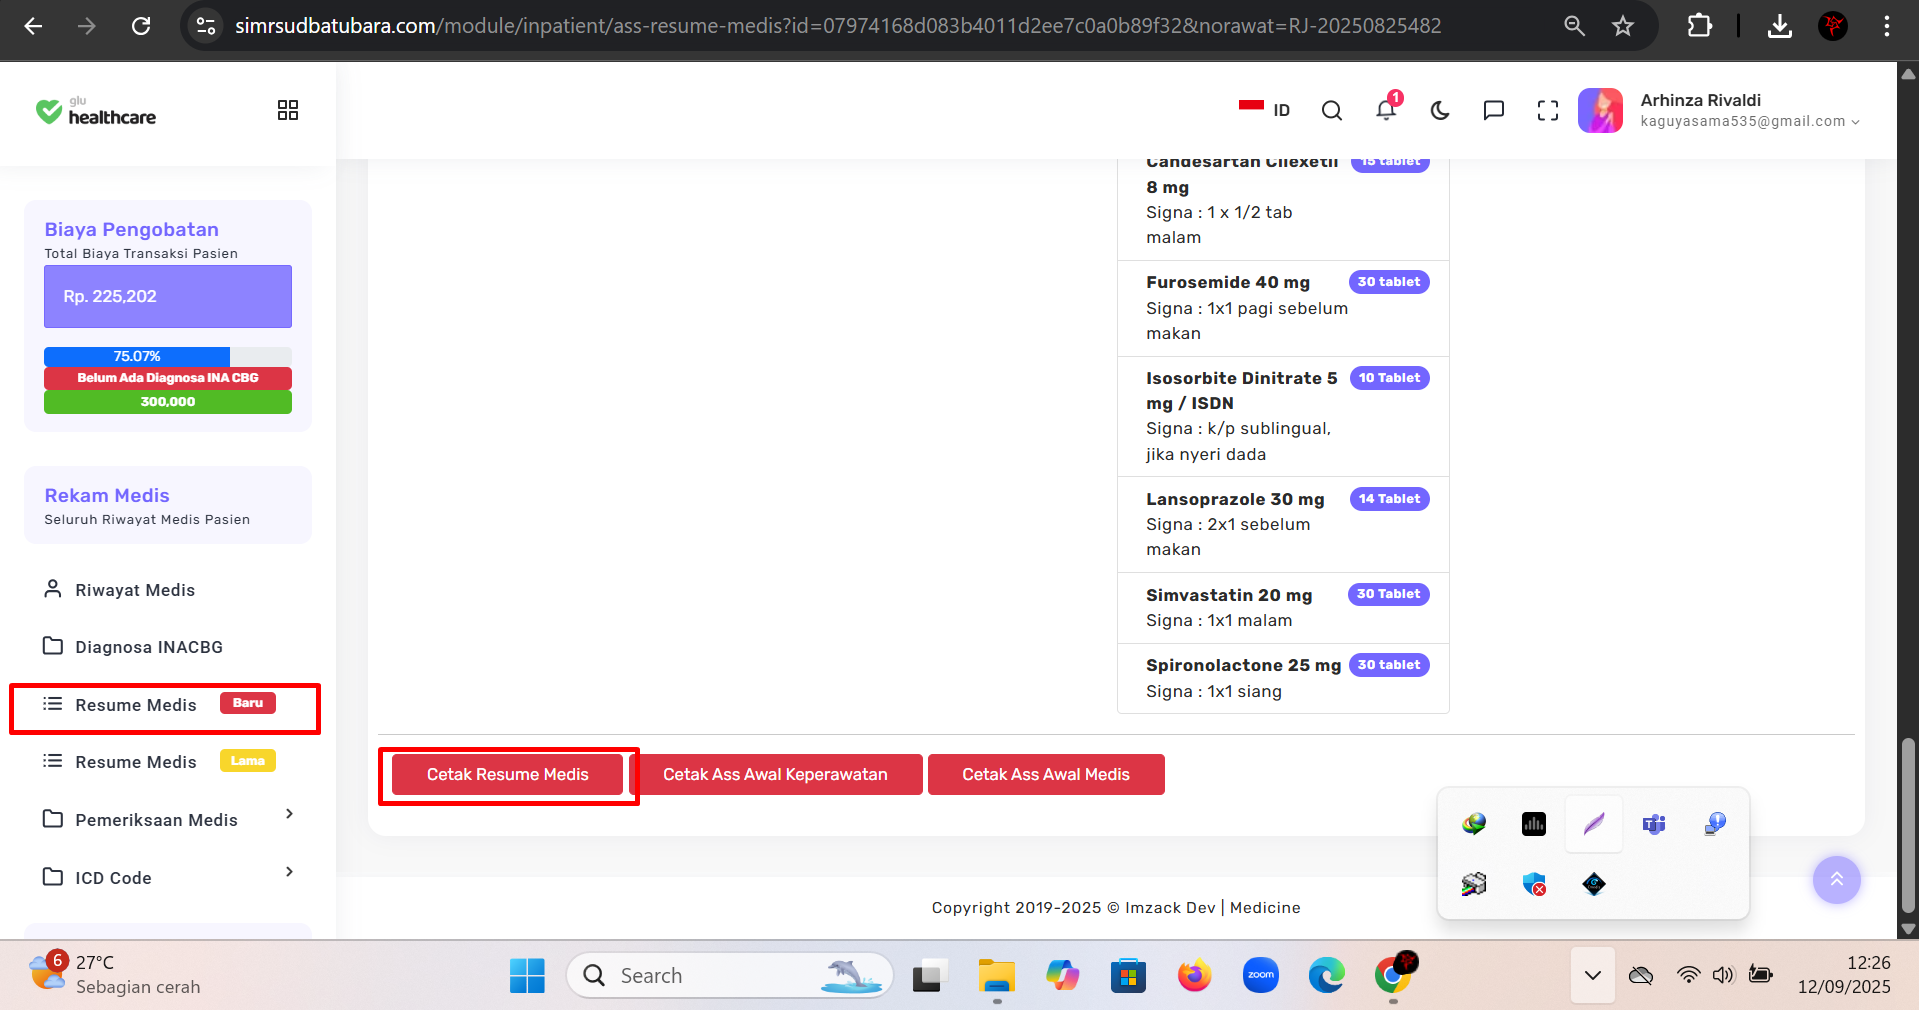Image resolution: width=1919 pixels, height=1010 pixels.
Task: Click Cetak Ass Awal Medis button
Action: tap(1046, 775)
